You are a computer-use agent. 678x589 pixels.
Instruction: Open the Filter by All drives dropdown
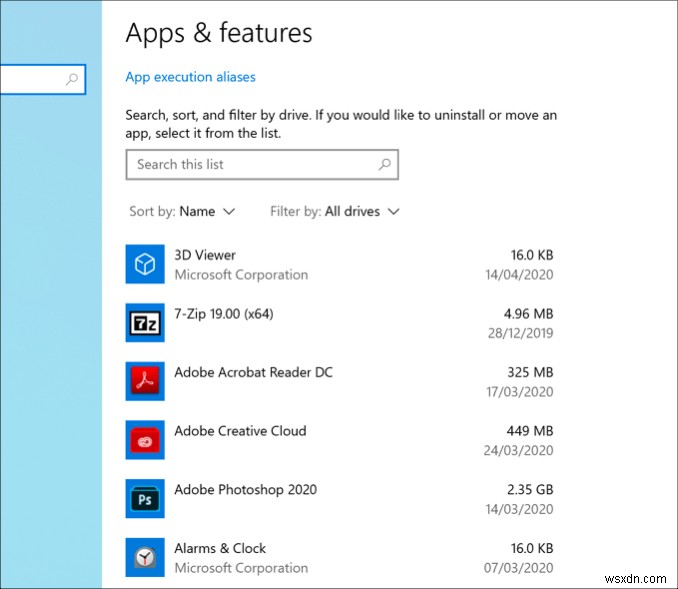point(335,211)
